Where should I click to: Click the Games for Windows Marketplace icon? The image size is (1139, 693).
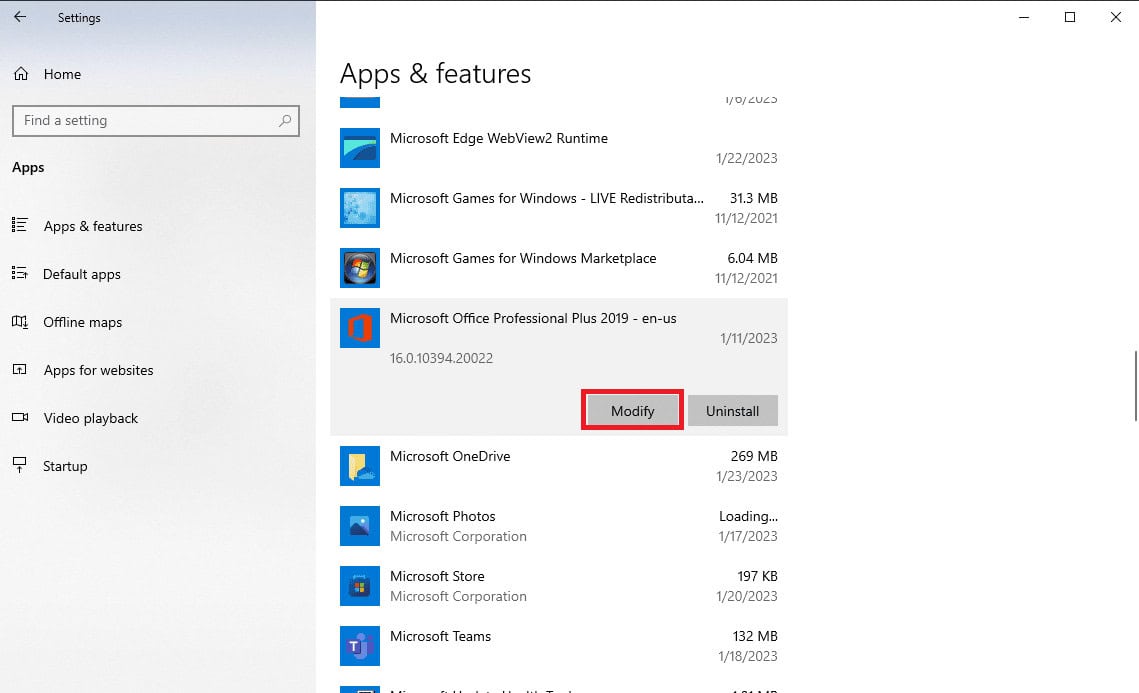[x=360, y=268]
